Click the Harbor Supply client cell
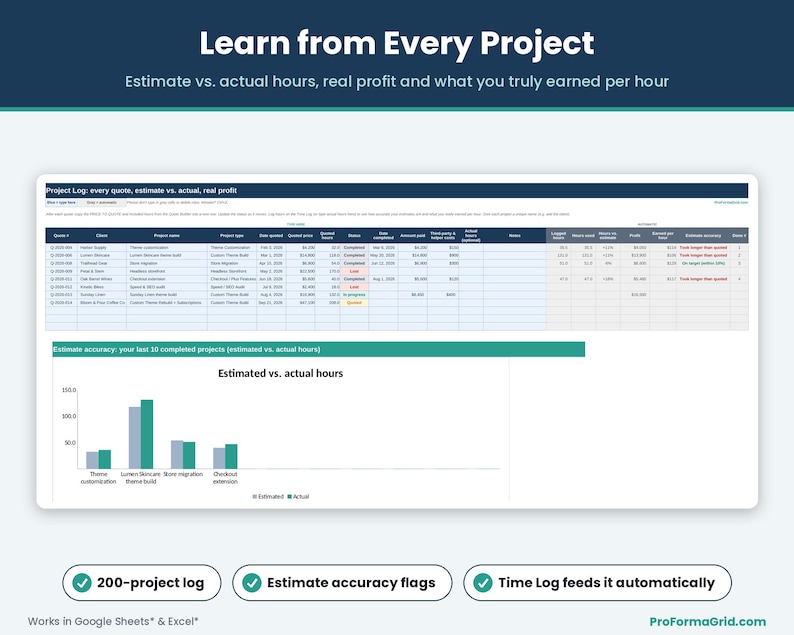 click(102, 248)
